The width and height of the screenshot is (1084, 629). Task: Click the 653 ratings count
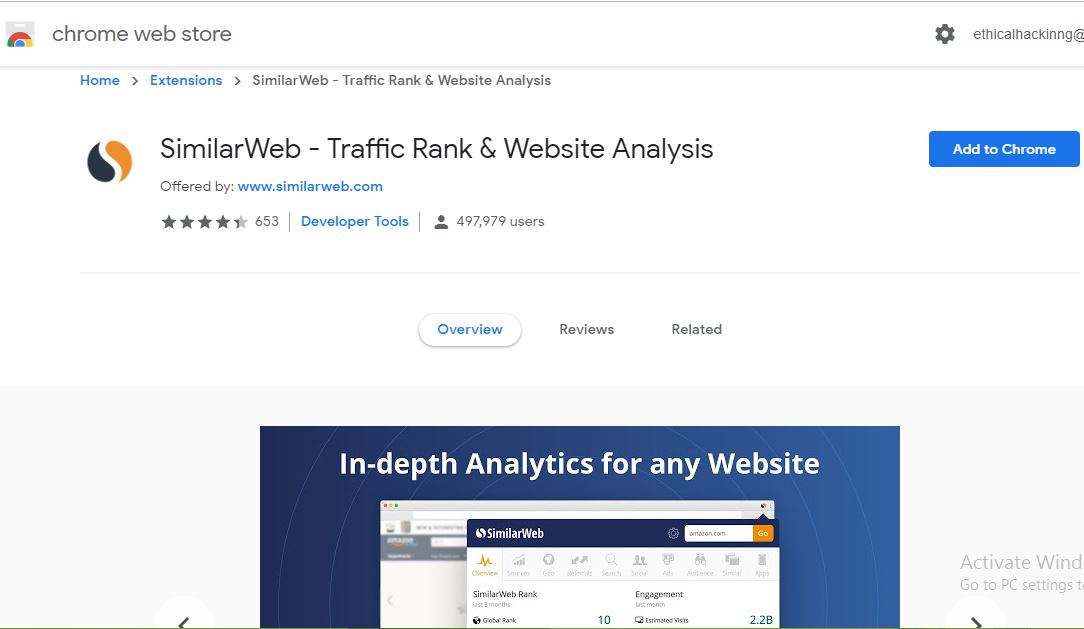[x=267, y=221]
